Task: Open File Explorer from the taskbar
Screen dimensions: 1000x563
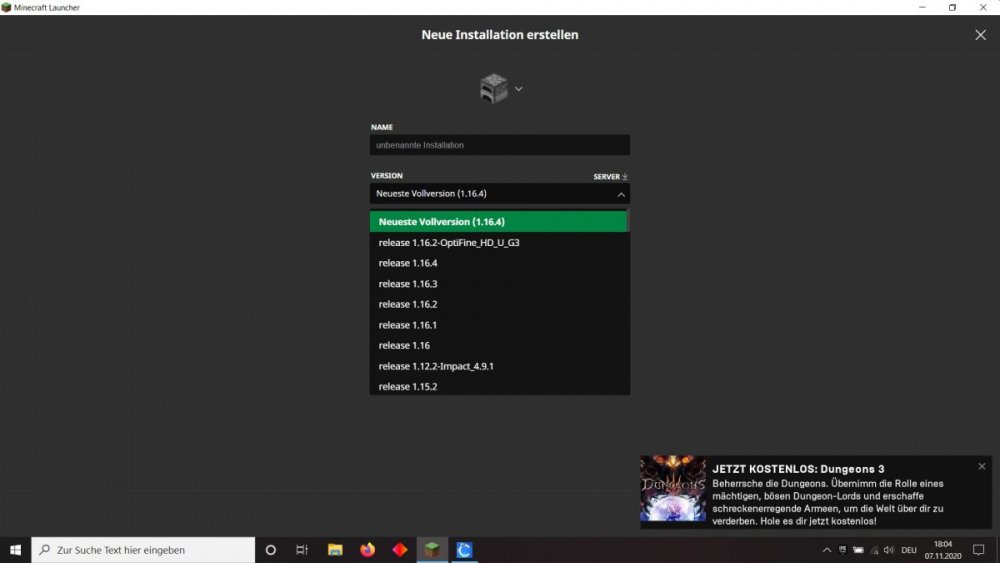Action: point(335,550)
